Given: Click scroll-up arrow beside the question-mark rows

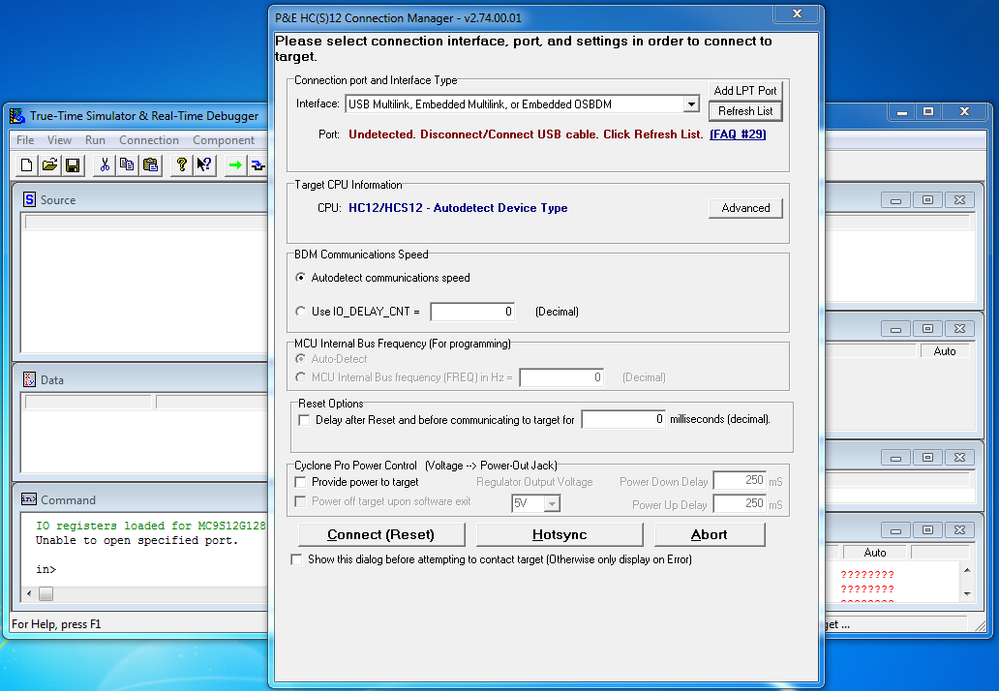Looking at the screenshot, I should (x=967, y=570).
